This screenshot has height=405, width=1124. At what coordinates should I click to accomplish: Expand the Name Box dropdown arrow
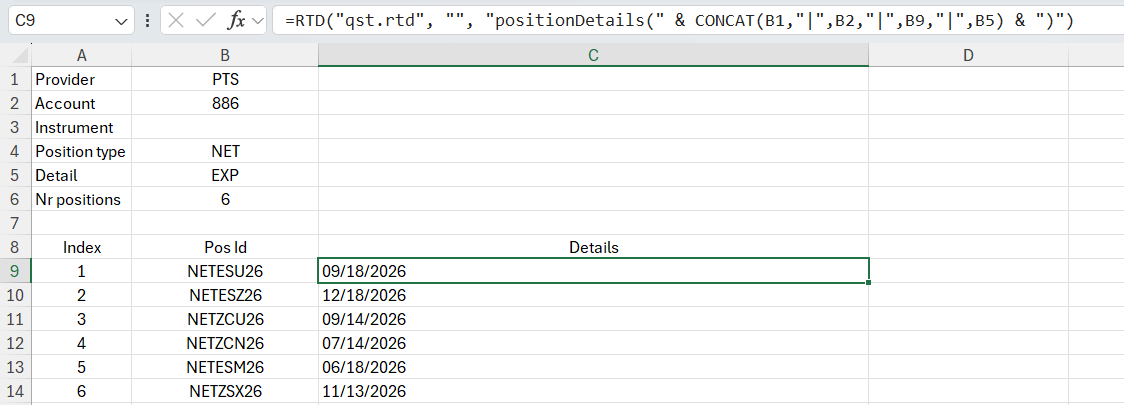120,22
